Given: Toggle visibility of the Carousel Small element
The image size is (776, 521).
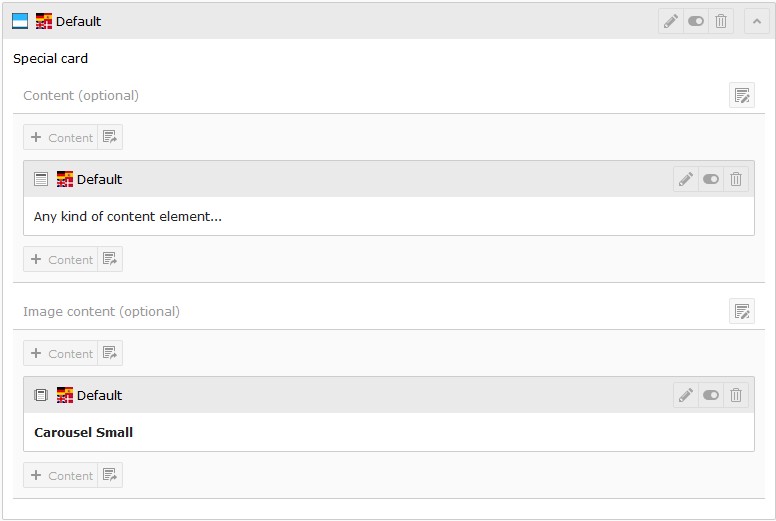Looking at the screenshot, I should 711,395.
